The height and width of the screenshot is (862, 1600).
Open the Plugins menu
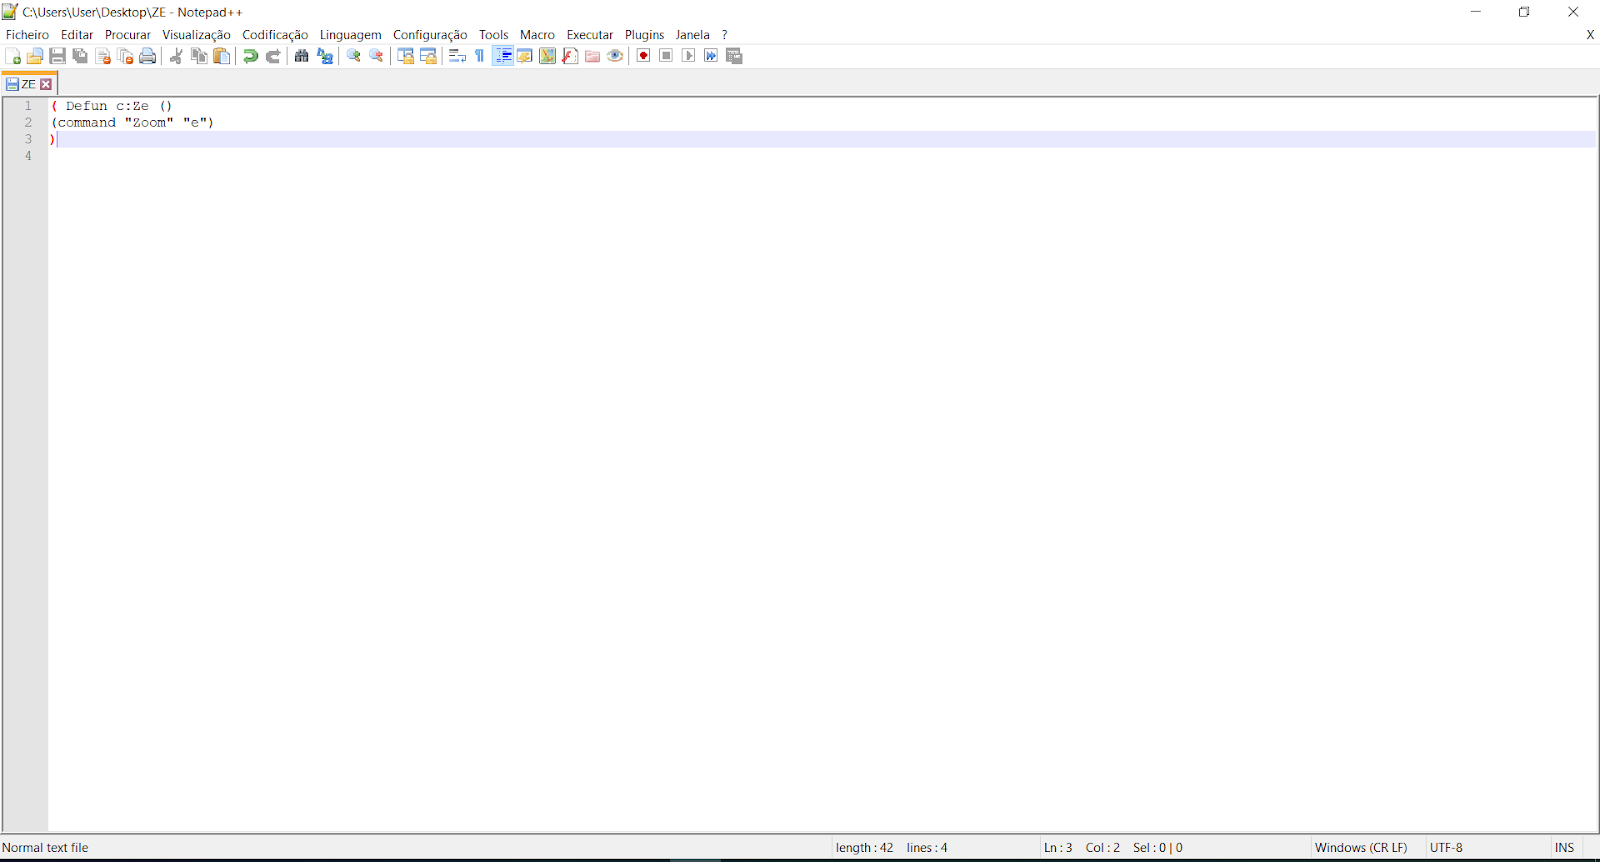pos(645,35)
